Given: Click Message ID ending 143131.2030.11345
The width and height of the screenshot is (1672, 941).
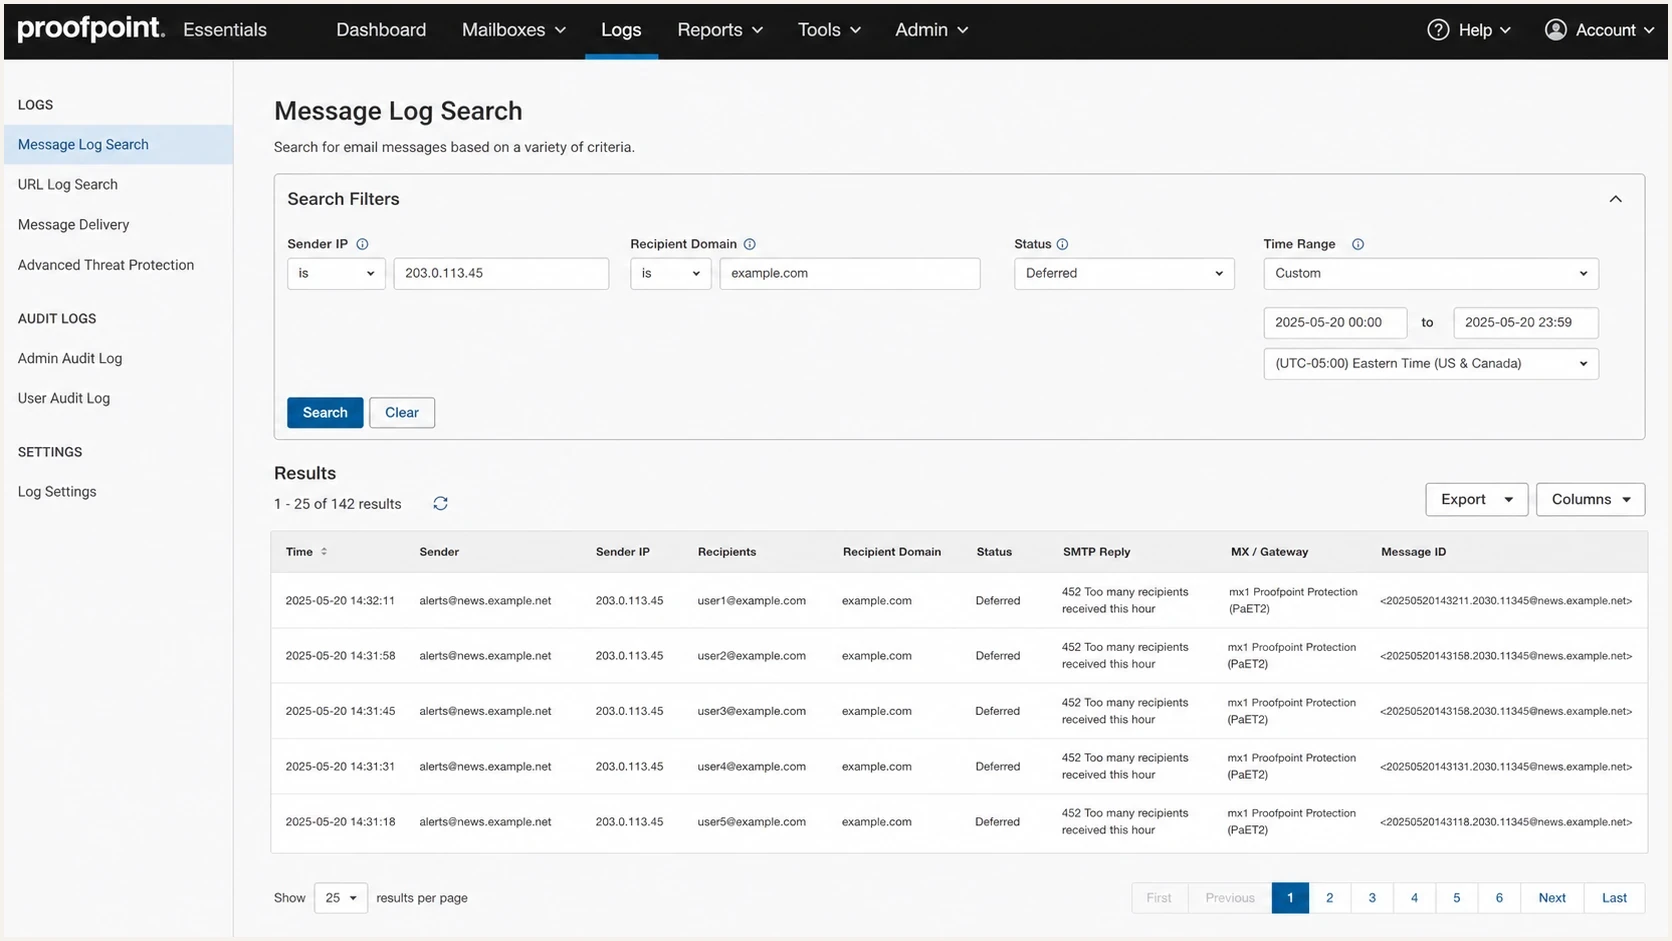Looking at the screenshot, I should [1506, 767].
